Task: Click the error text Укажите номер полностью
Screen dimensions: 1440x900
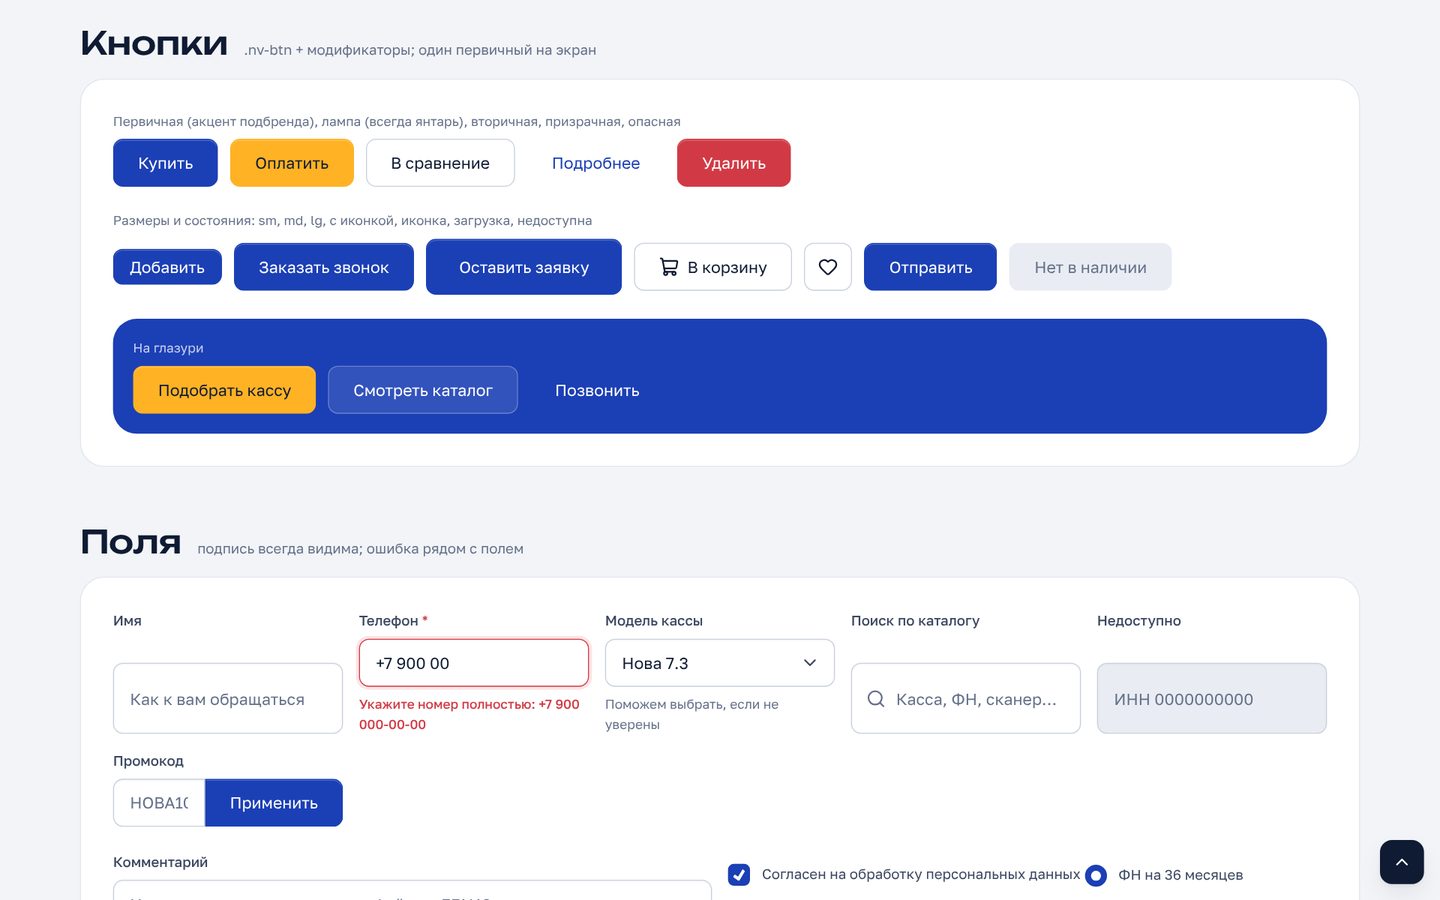Action: pyautogui.click(x=469, y=714)
